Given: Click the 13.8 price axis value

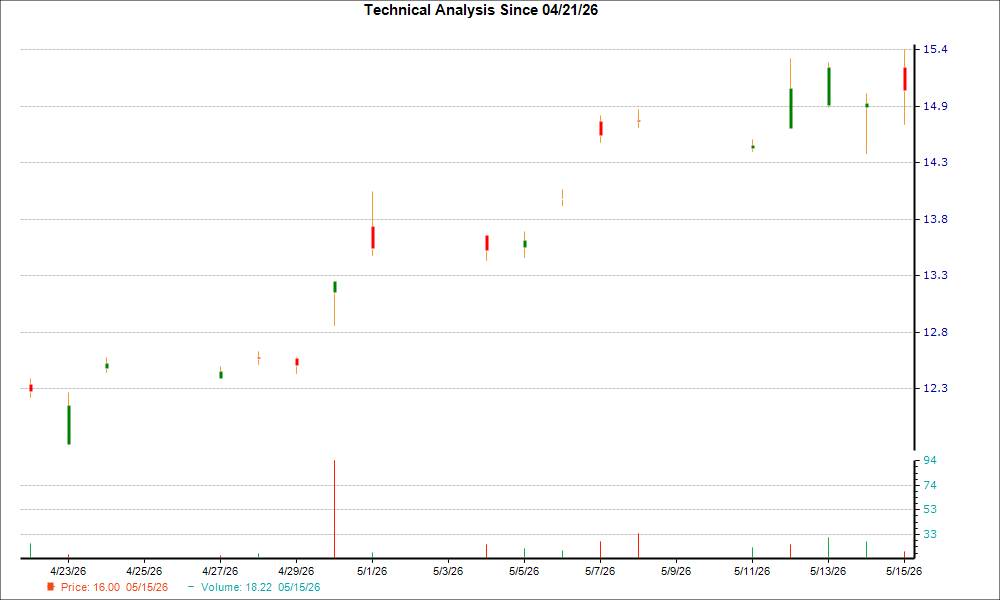Looking at the screenshot, I should point(935,219).
